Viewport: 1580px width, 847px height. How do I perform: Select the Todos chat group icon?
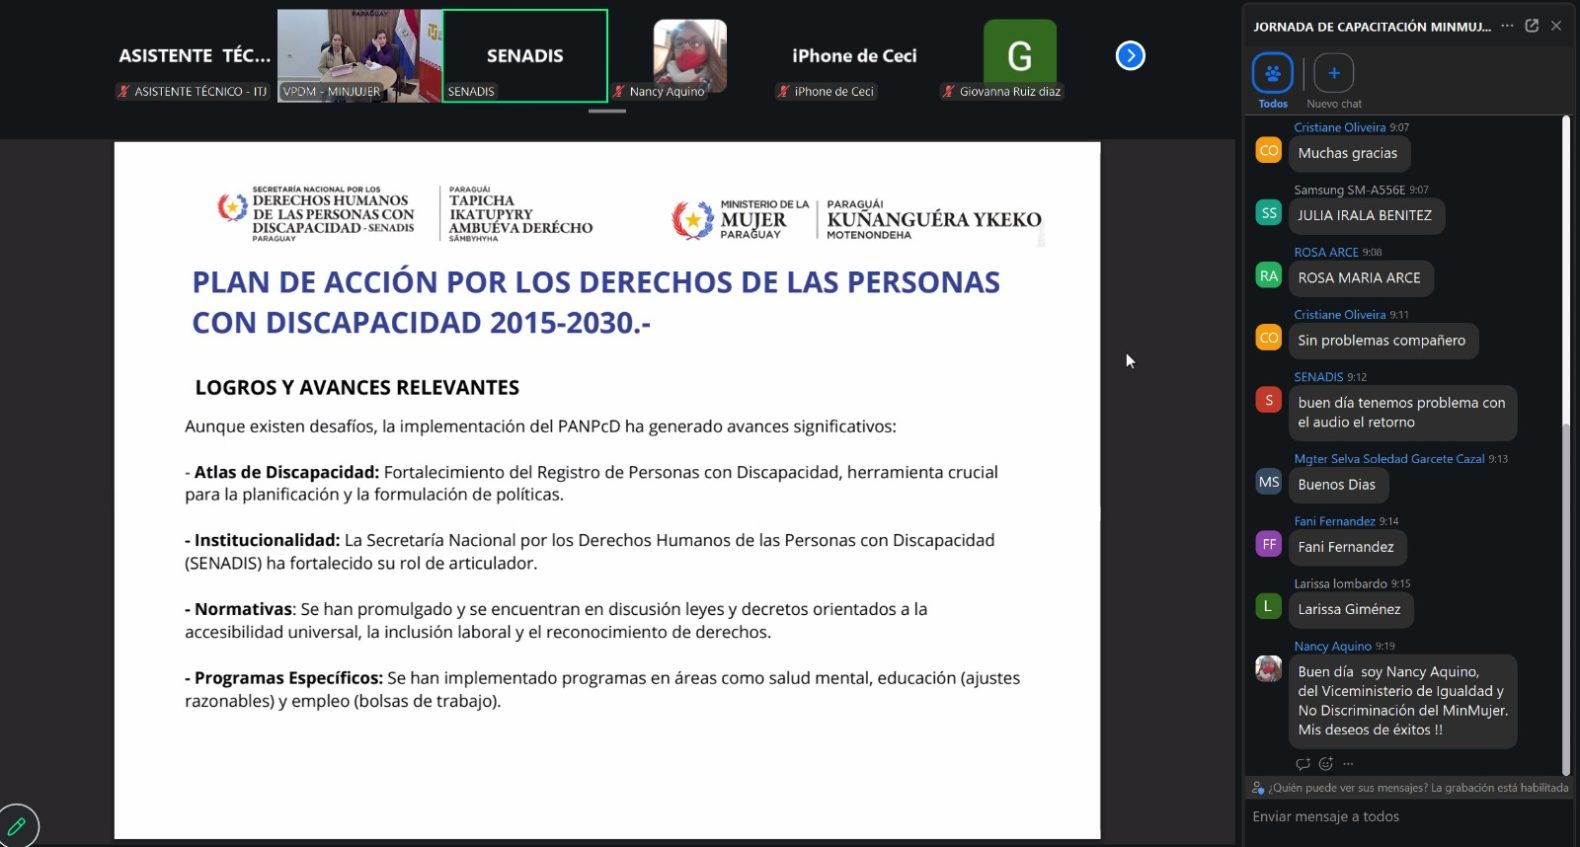[1272, 73]
